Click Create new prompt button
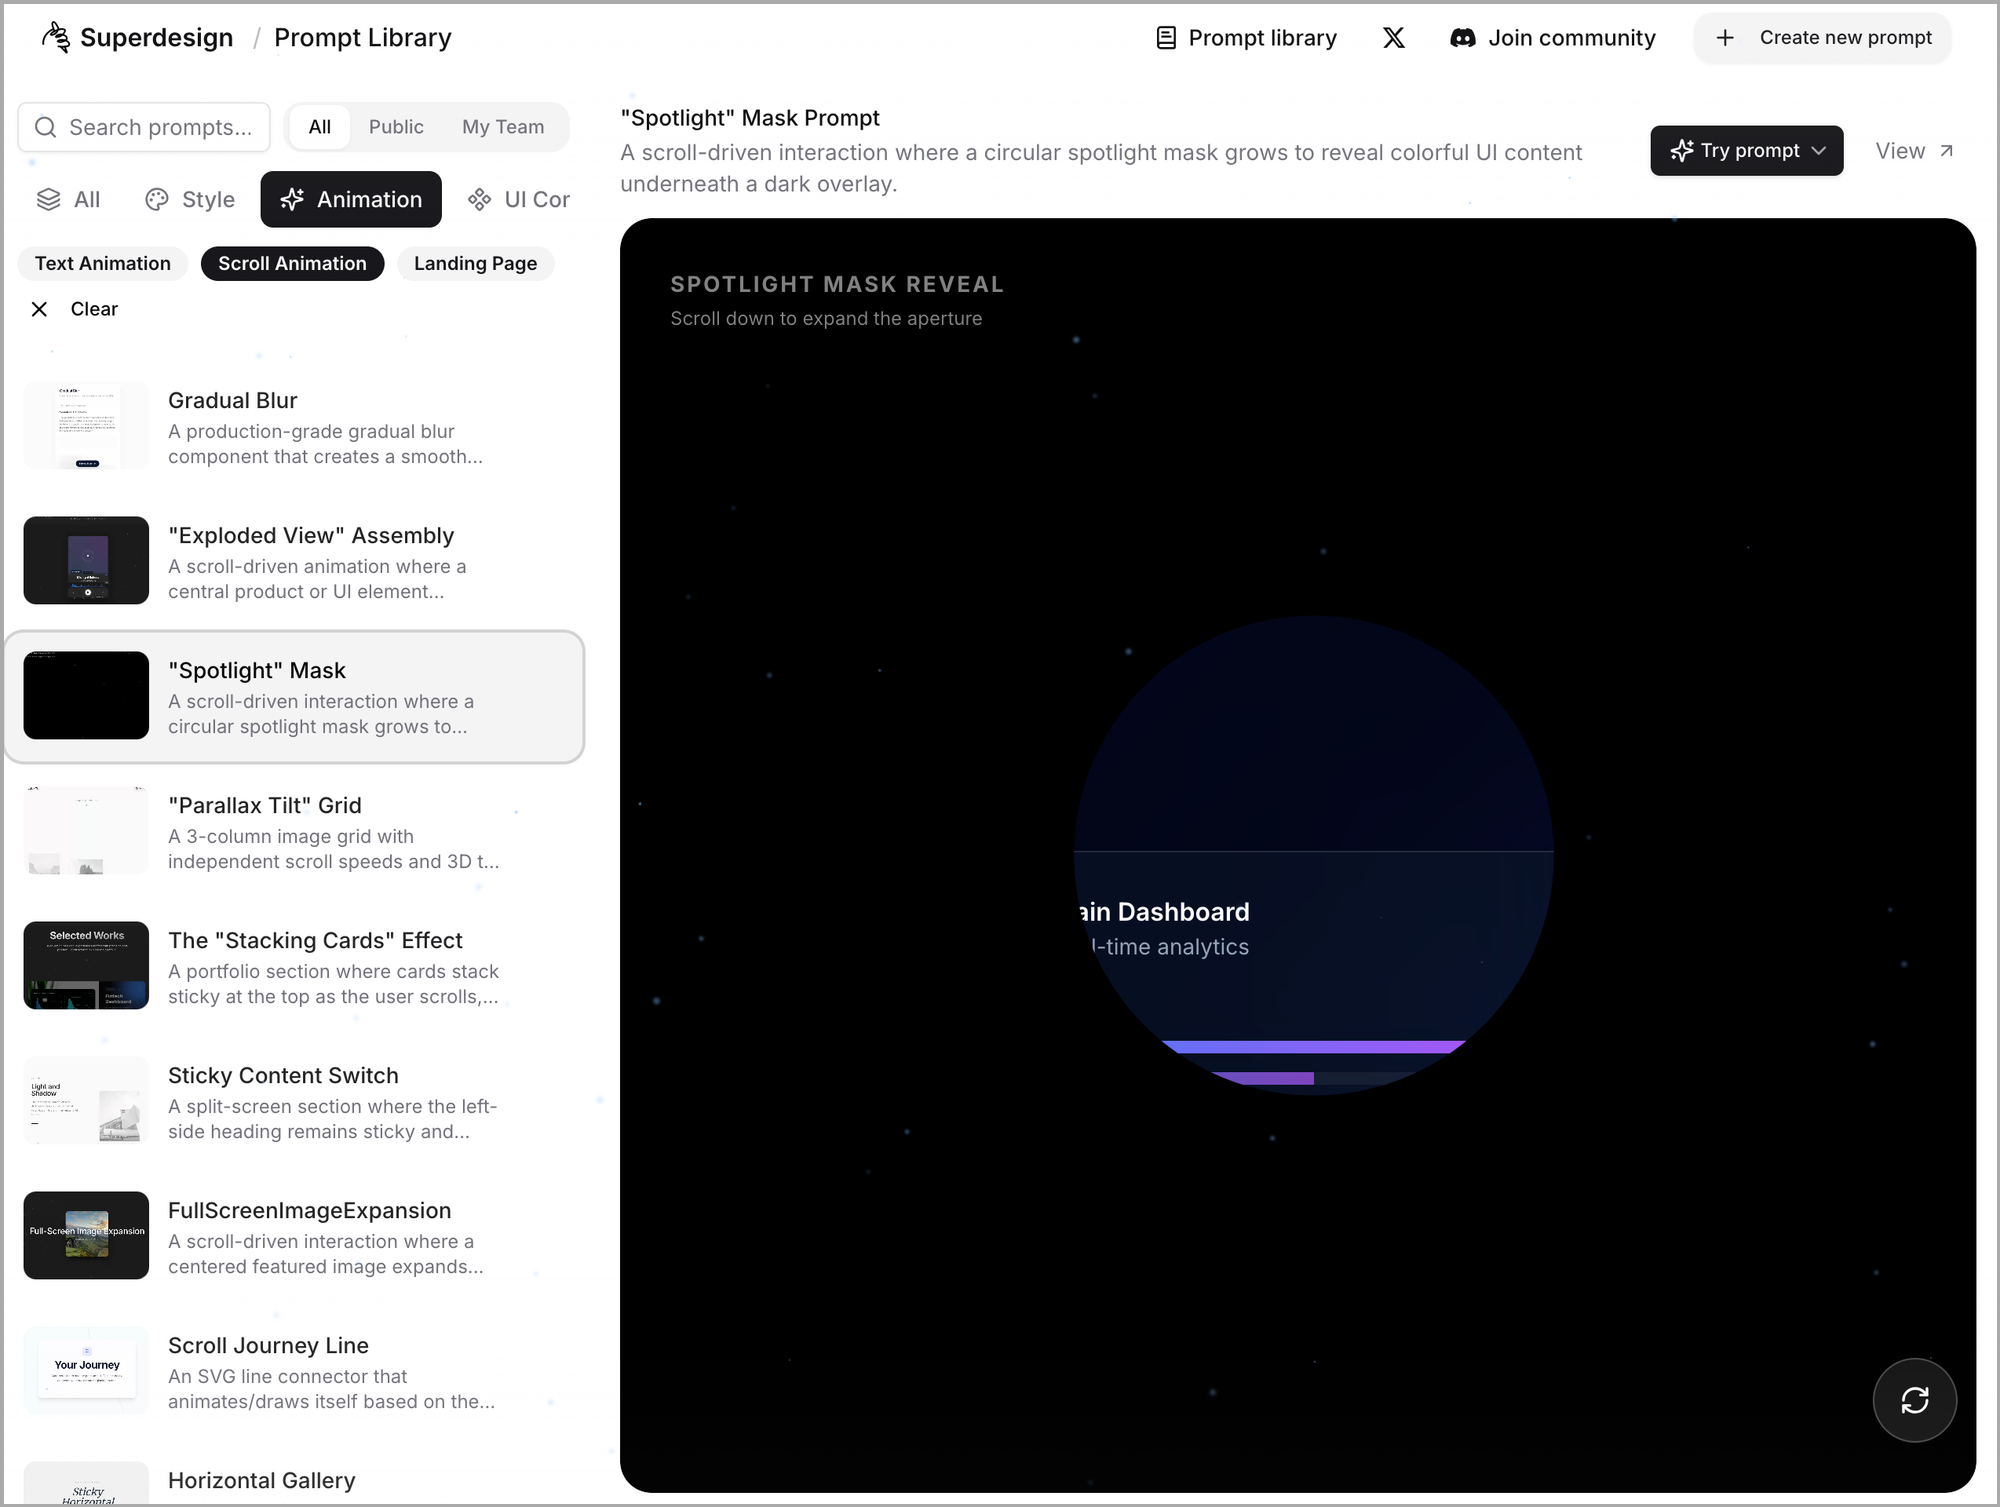The width and height of the screenshot is (2000, 1507). click(x=1822, y=38)
